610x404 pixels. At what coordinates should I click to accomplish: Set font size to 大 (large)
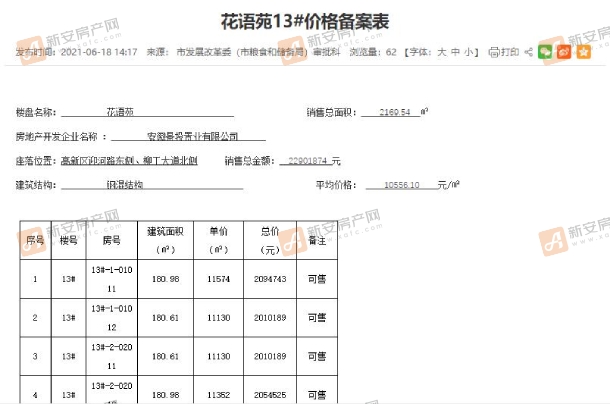pos(442,52)
